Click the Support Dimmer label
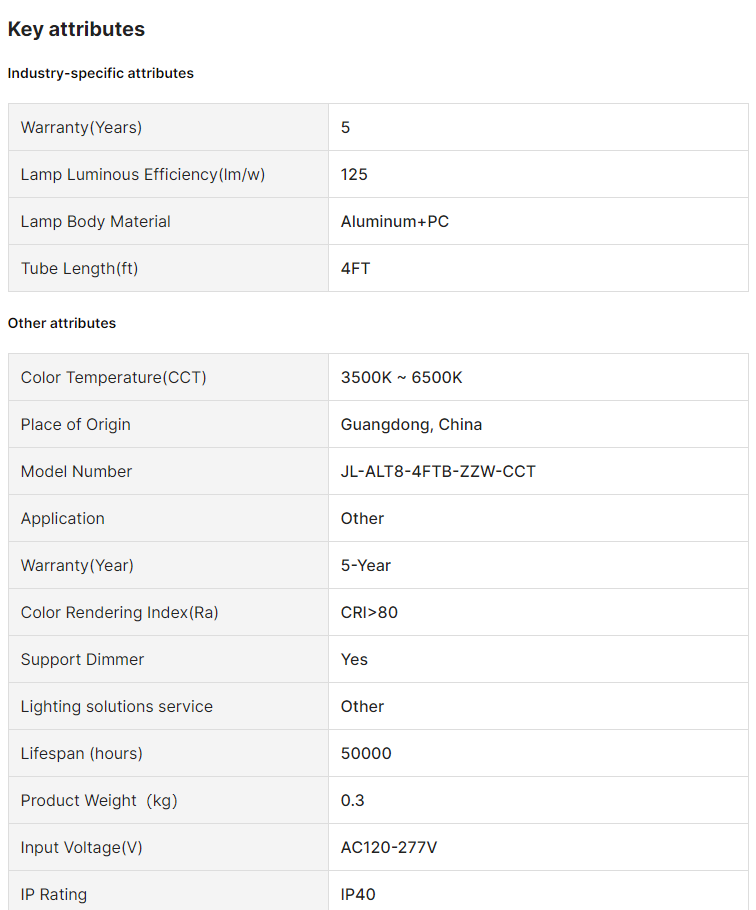The width and height of the screenshot is (756, 910). 82,659
